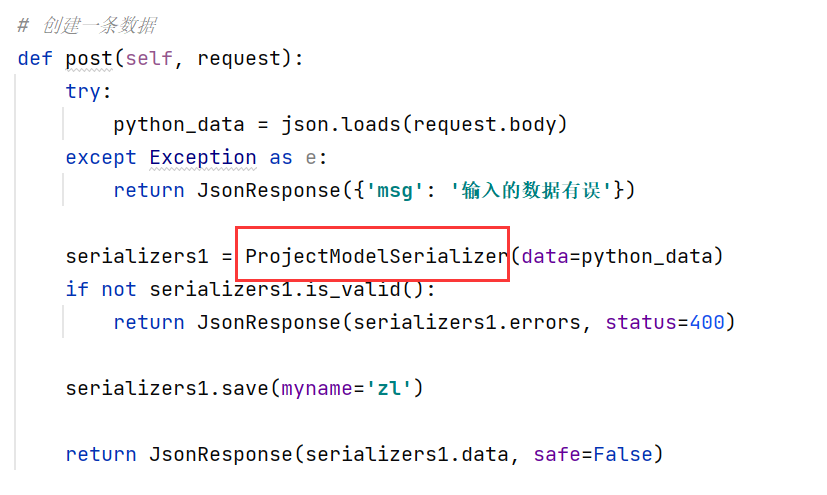This screenshot has width=827, height=495.
Task: Click request.body argument
Action: (484, 124)
